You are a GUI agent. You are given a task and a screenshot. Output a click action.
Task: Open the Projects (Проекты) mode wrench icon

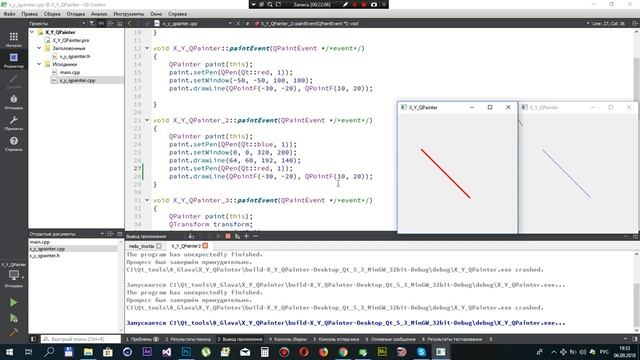click(13, 122)
